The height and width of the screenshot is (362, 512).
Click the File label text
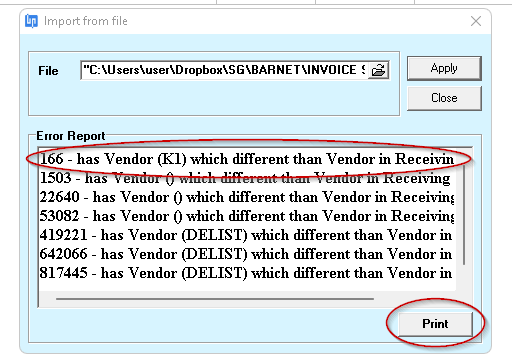[48, 71]
